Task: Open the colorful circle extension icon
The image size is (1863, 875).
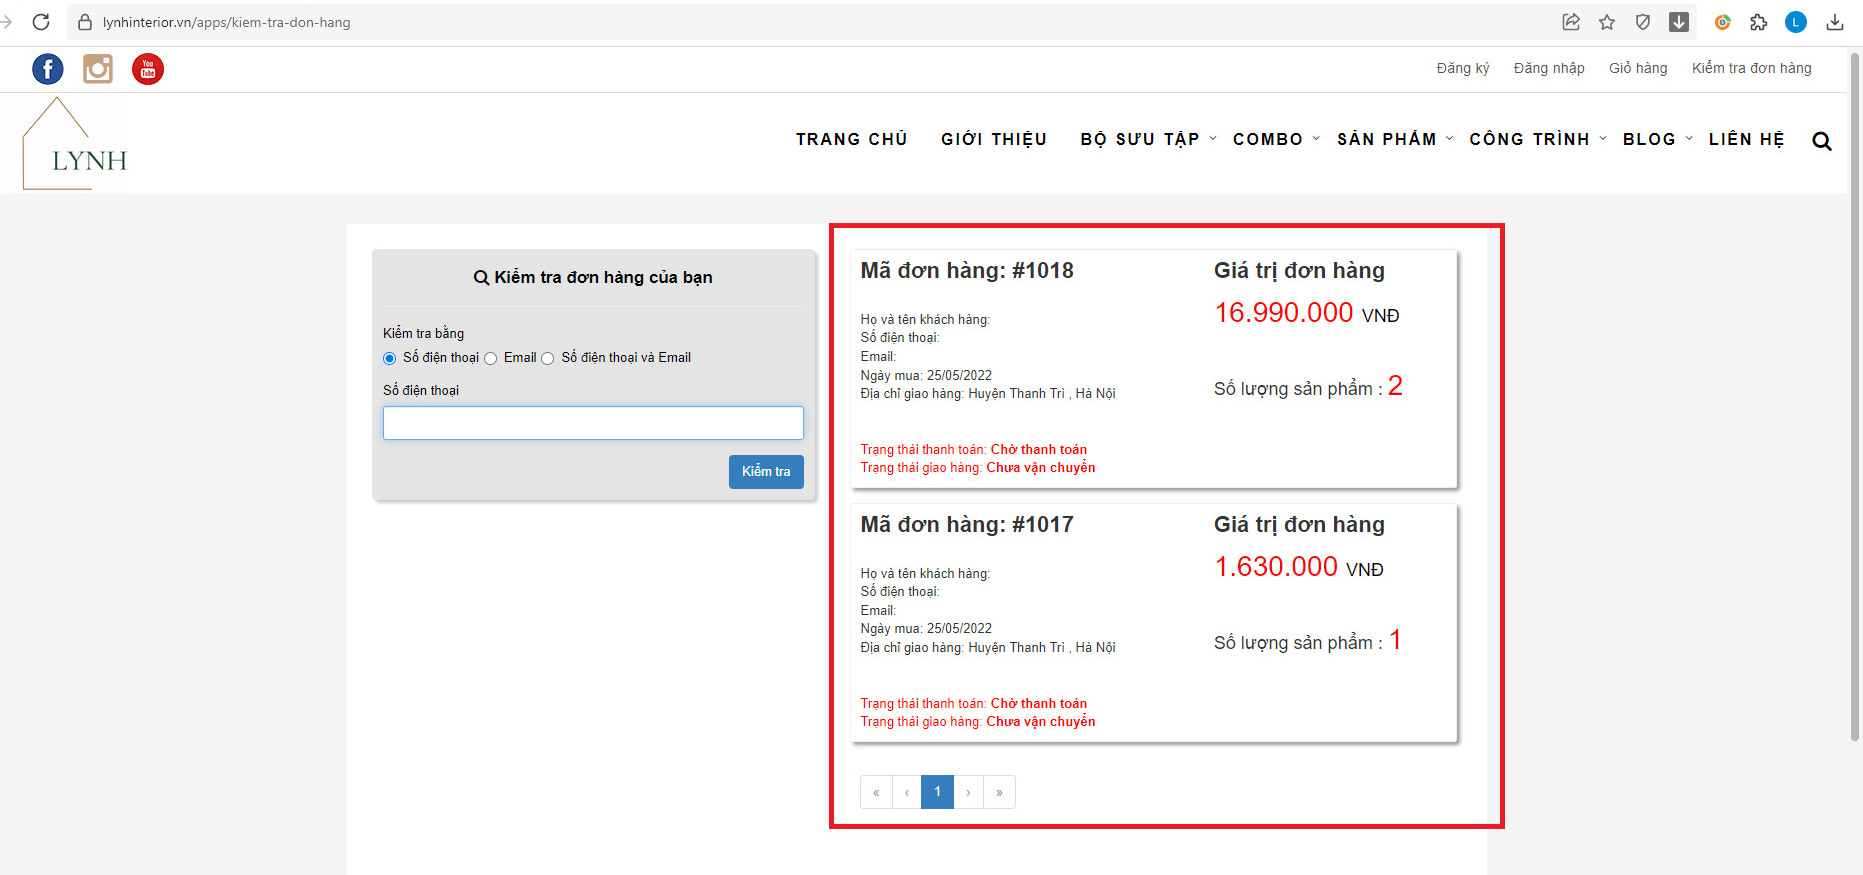Action: (x=1722, y=22)
